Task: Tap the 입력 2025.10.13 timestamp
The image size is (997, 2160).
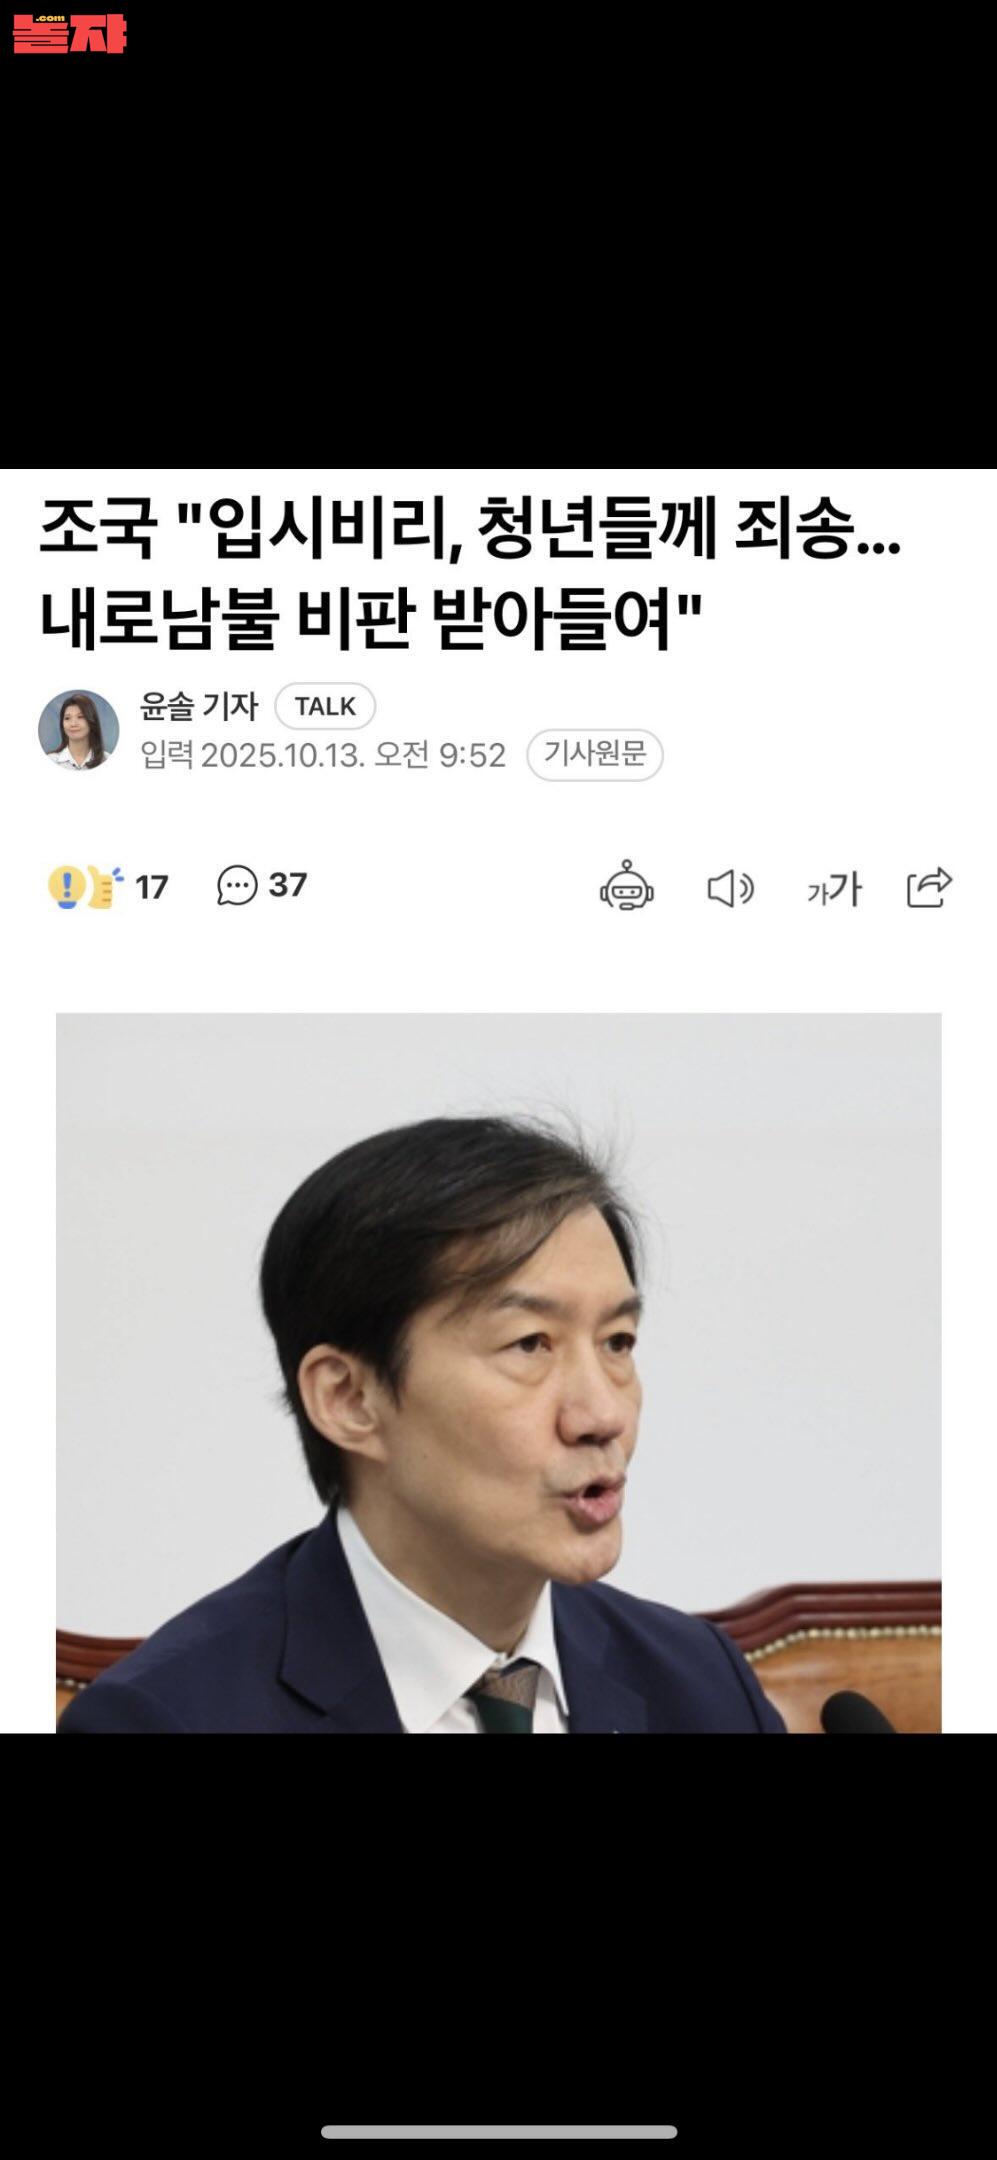Action: (323, 755)
